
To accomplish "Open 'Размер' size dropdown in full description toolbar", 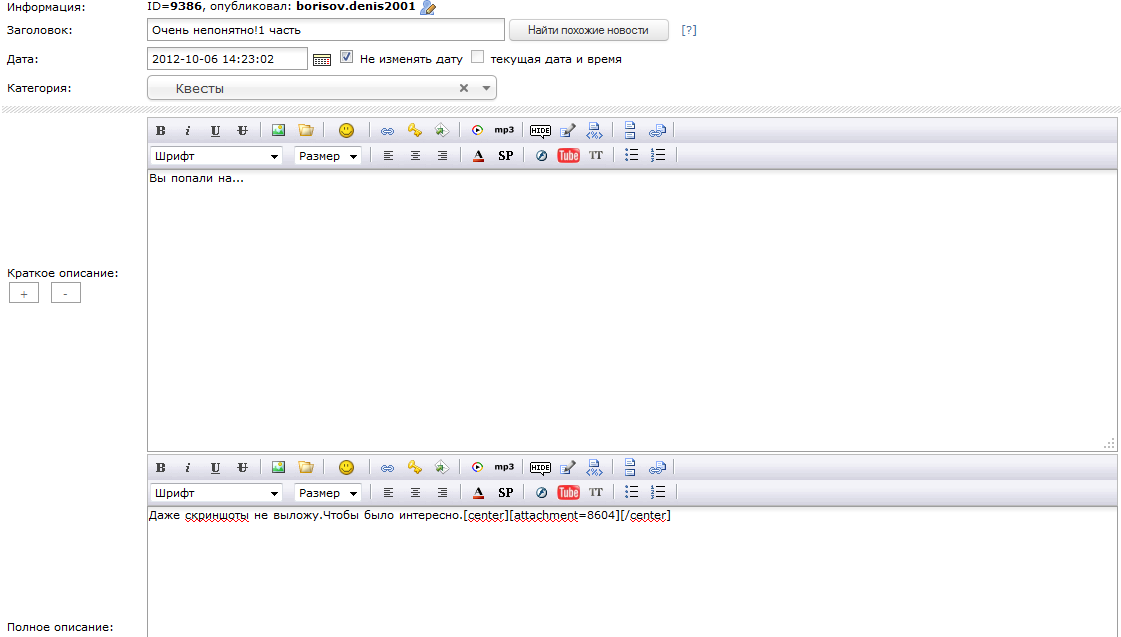I will [x=328, y=493].
